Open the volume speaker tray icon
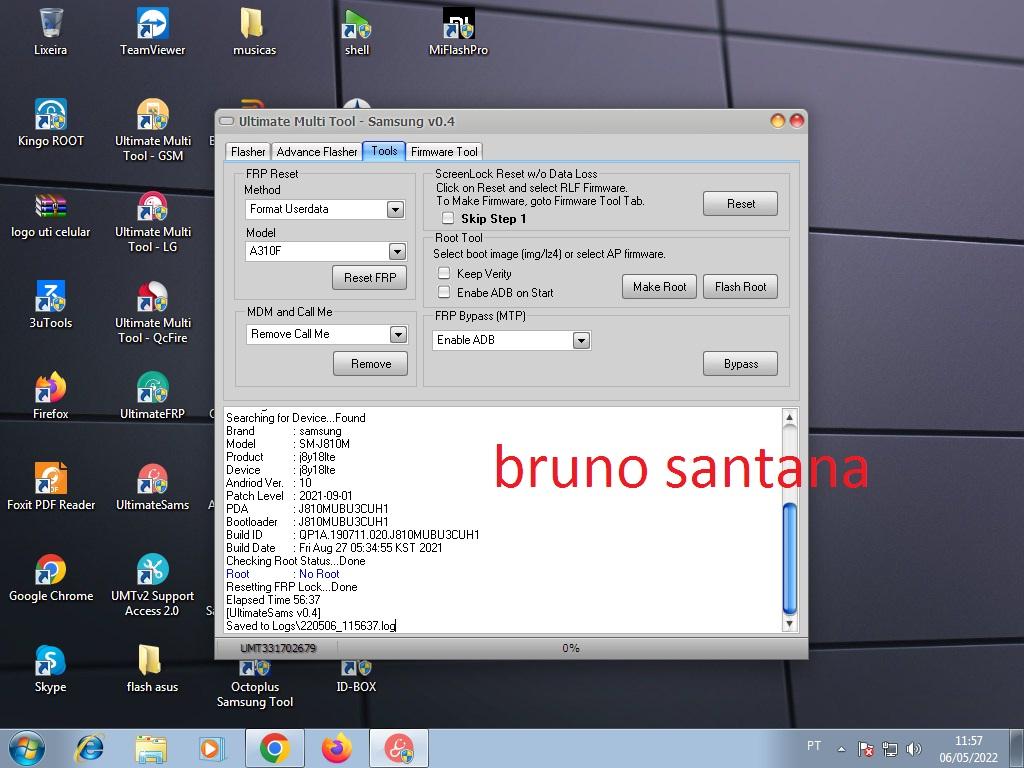The height and width of the screenshot is (768, 1024). pyautogui.click(x=914, y=749)
